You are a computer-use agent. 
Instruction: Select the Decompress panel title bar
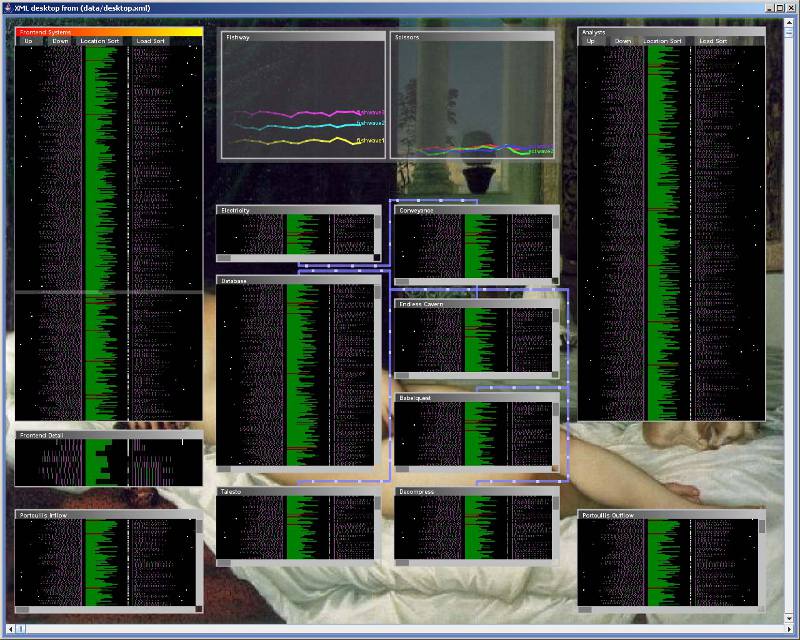click(477, 492)
